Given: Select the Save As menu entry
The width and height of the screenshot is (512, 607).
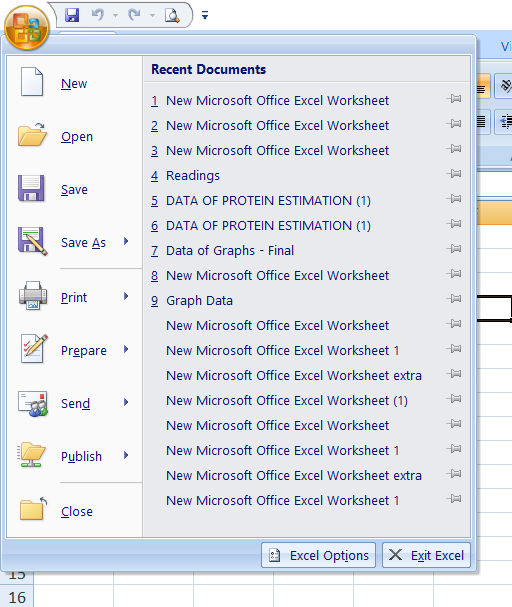Looking at the screenshot, I should [x=83, y=243].
